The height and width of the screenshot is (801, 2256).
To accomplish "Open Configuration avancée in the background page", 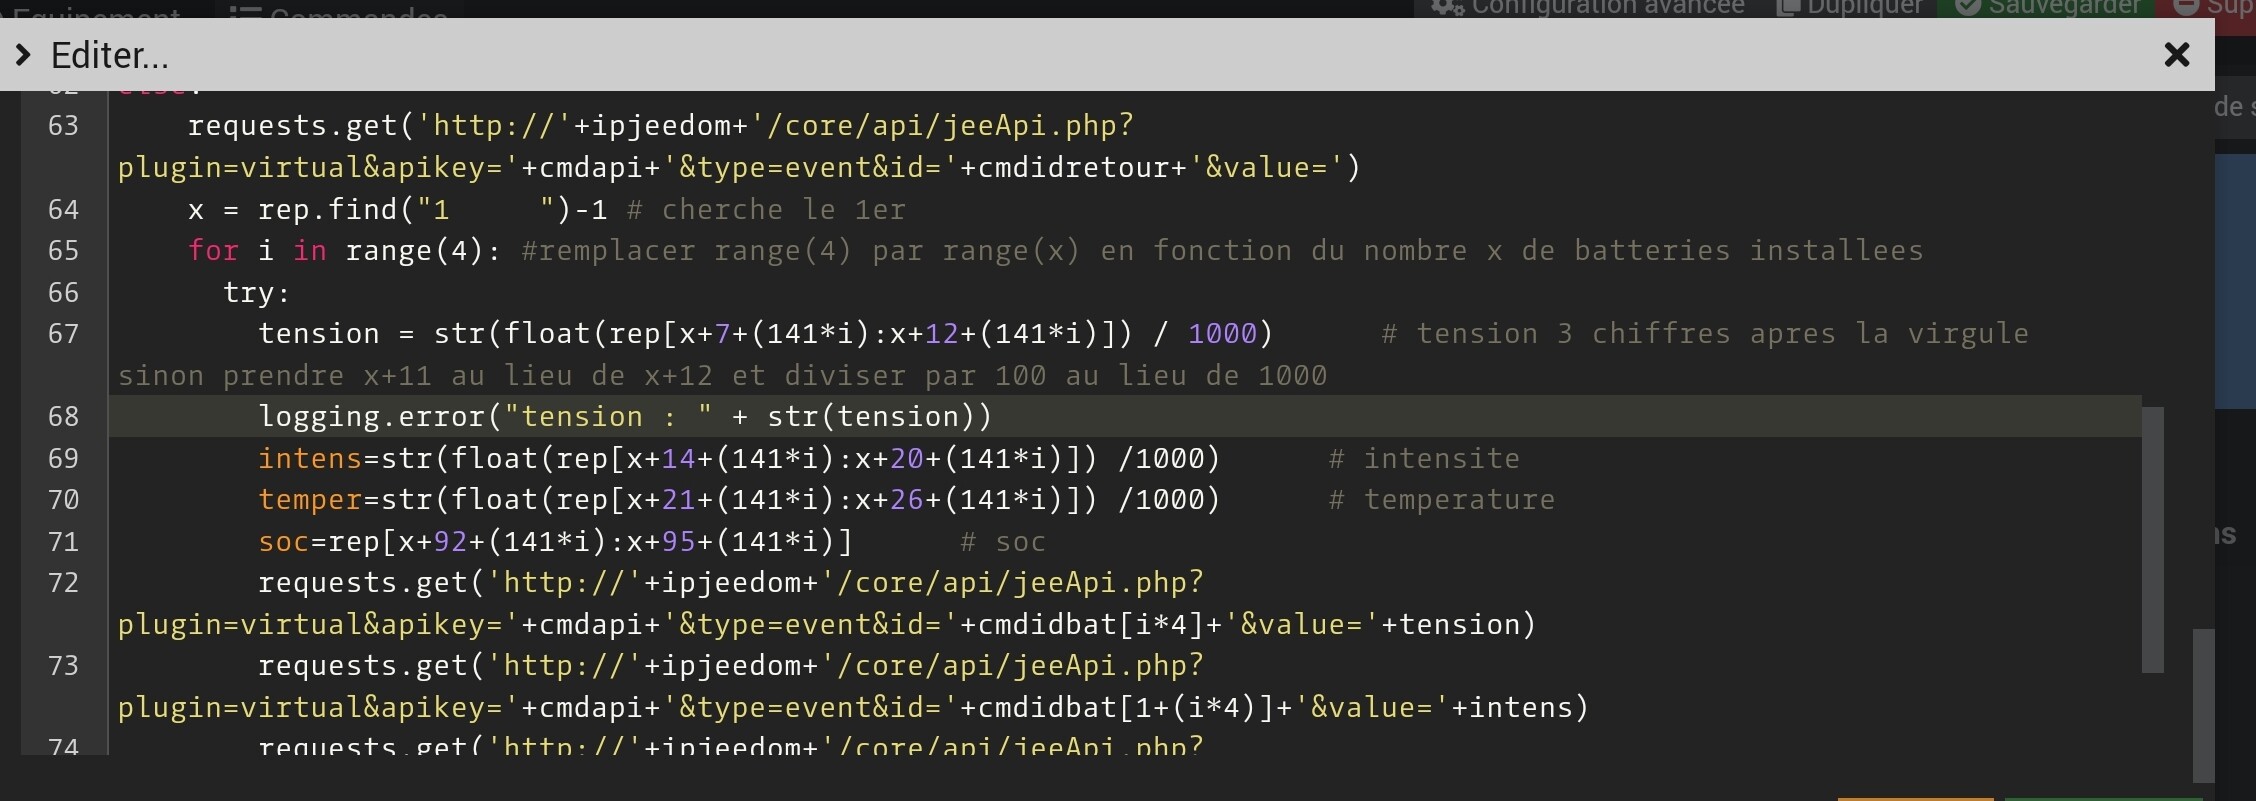I will pos(1589,8).
